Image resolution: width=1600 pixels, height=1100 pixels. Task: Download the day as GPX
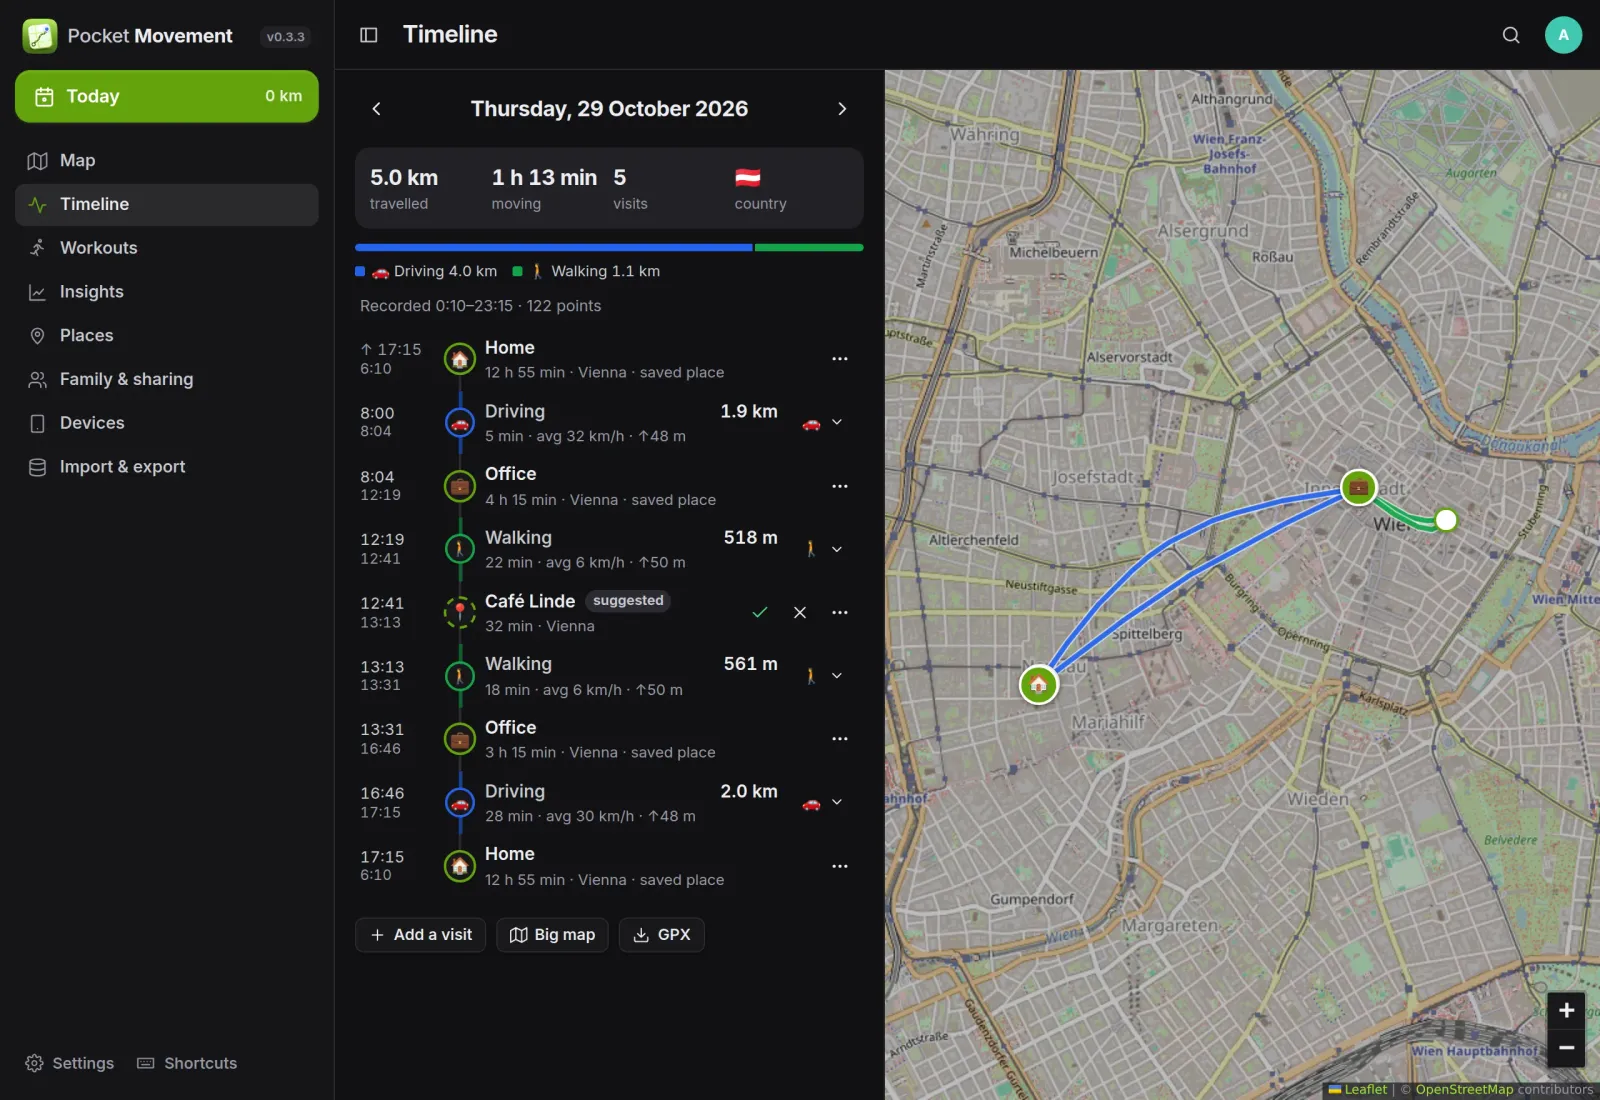662,935
